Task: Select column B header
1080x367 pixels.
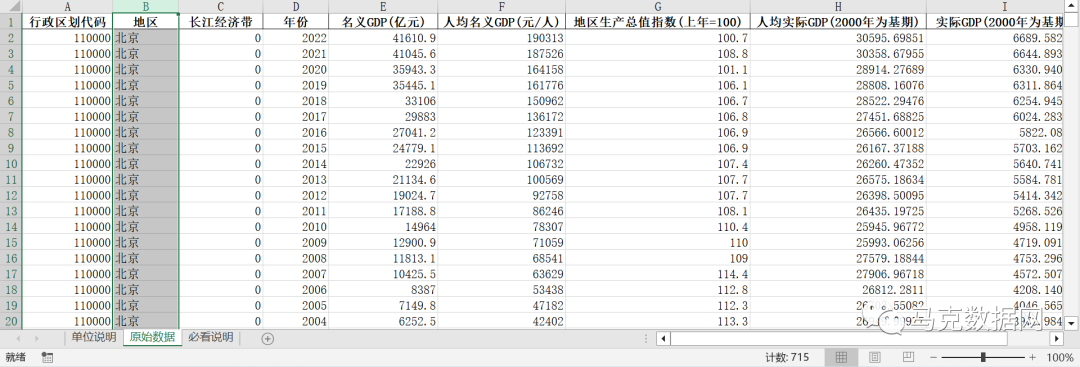Action: pos(145,6)
